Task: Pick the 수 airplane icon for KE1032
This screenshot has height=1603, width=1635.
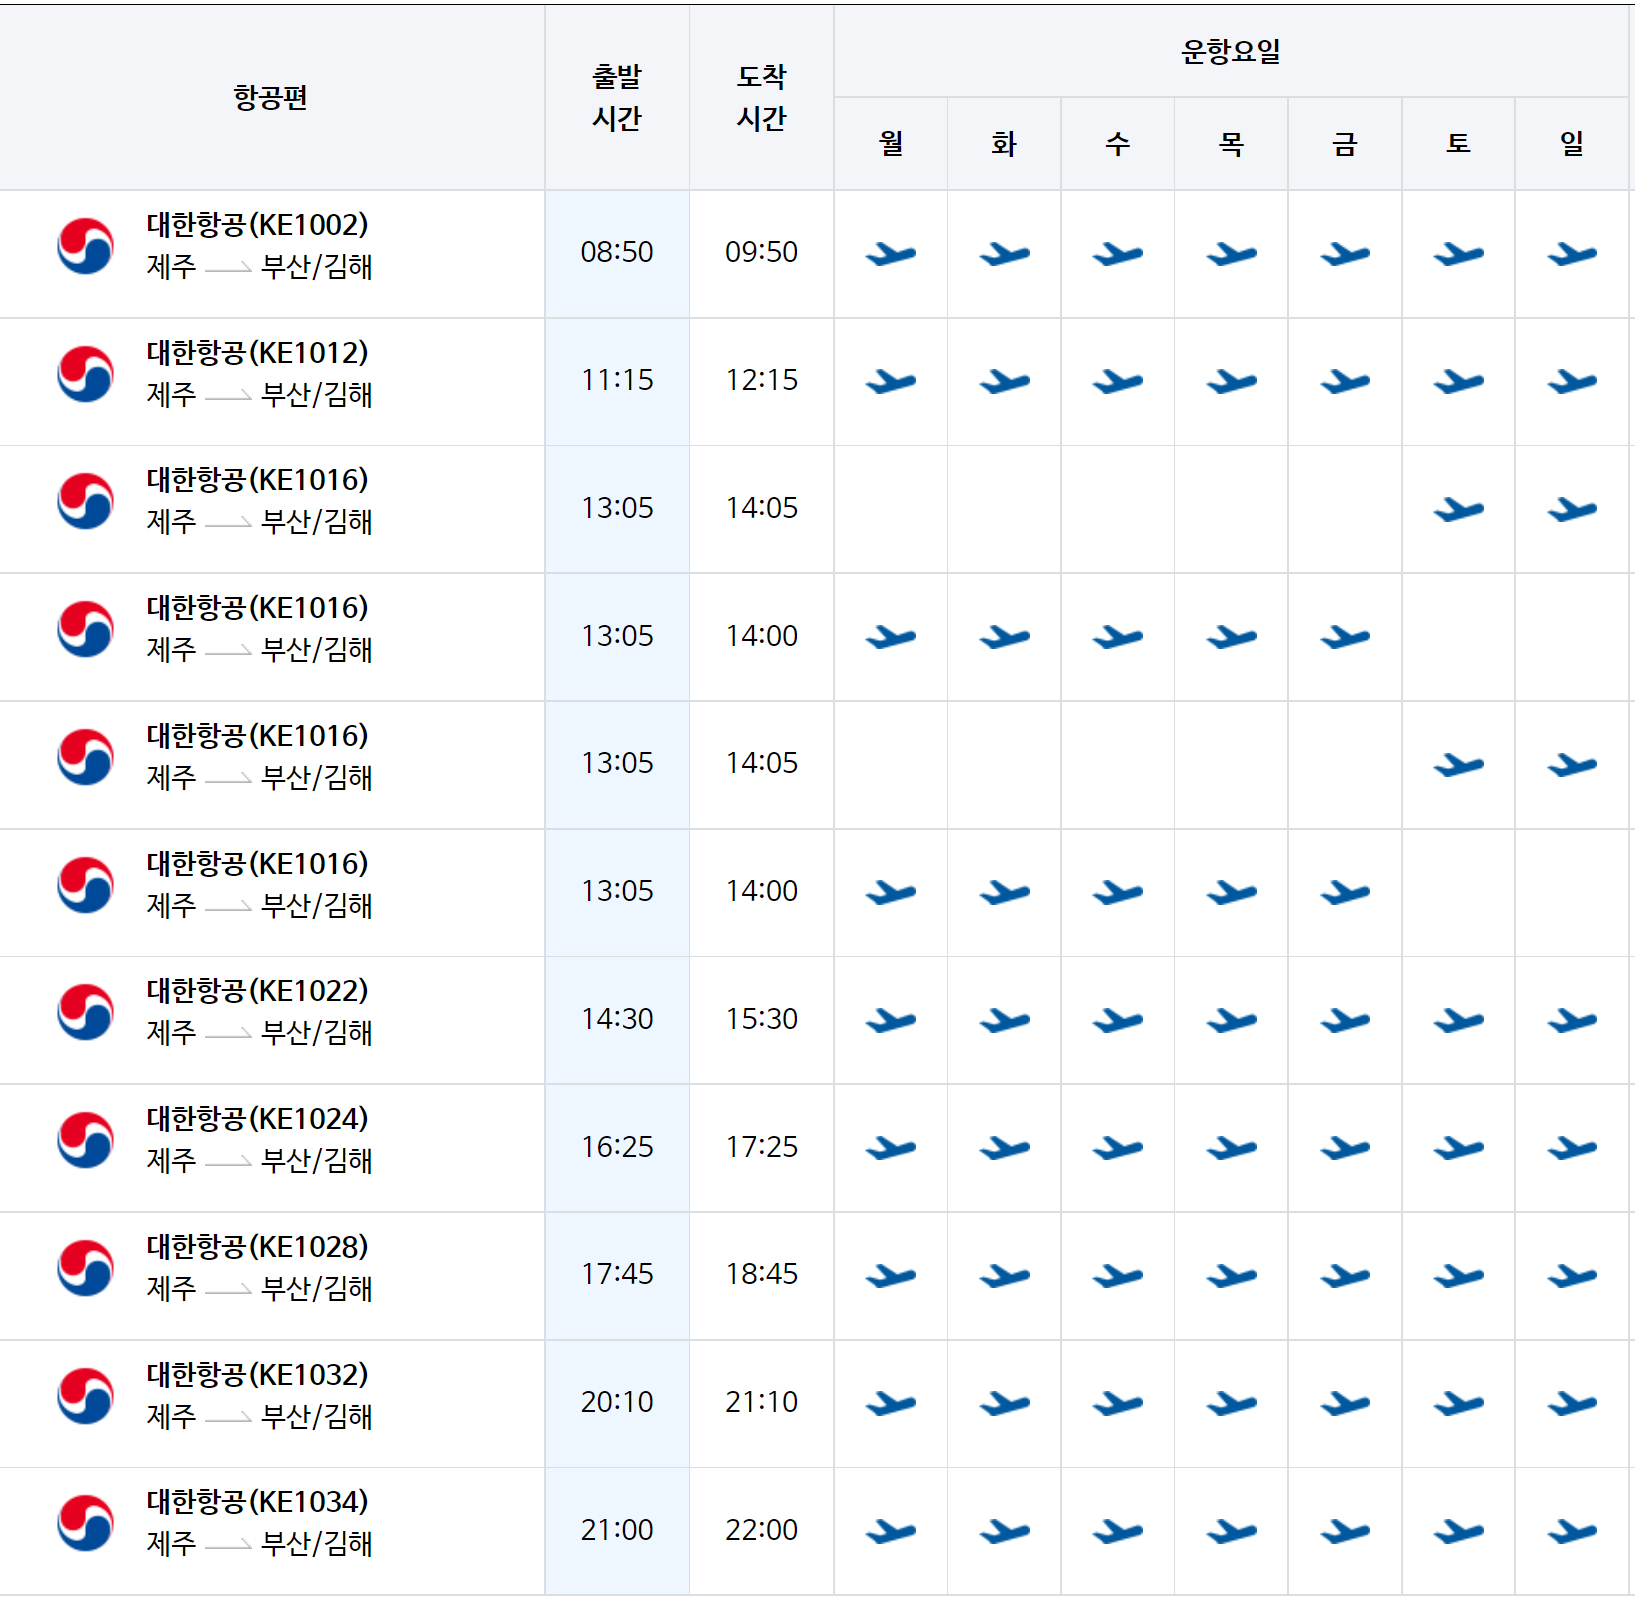Action: pos(1118,1404)
